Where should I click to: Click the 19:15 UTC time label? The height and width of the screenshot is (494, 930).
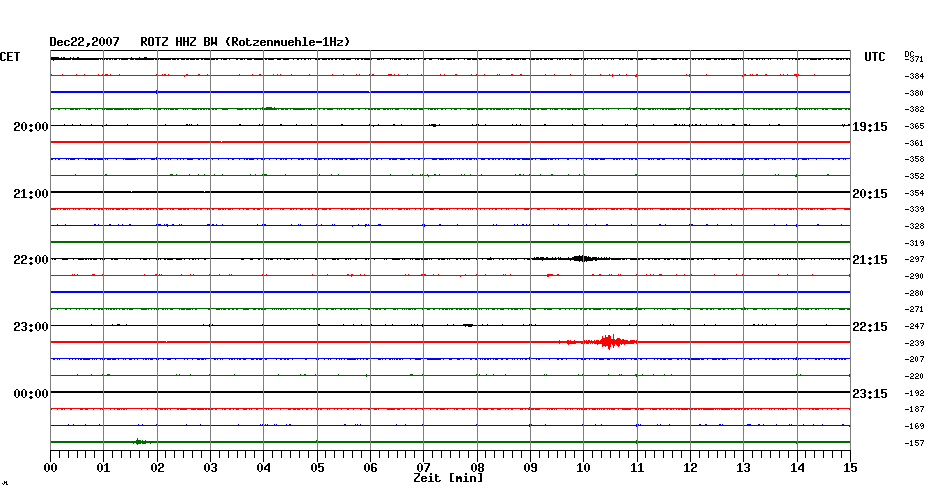870,126
